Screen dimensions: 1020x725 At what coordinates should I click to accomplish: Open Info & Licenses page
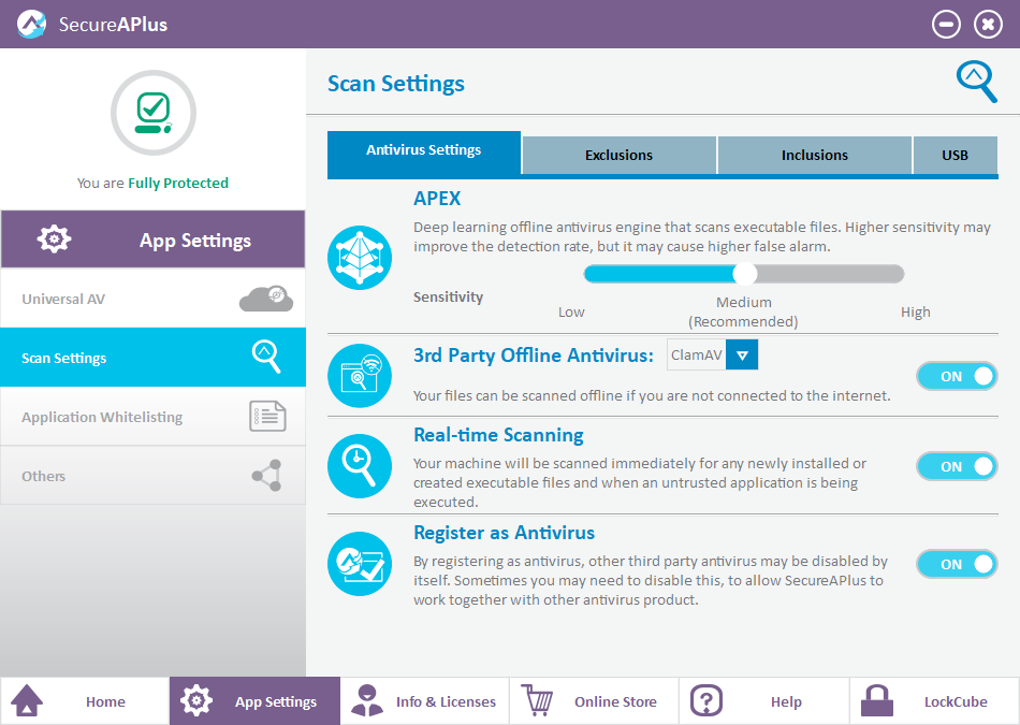[424, 701]
